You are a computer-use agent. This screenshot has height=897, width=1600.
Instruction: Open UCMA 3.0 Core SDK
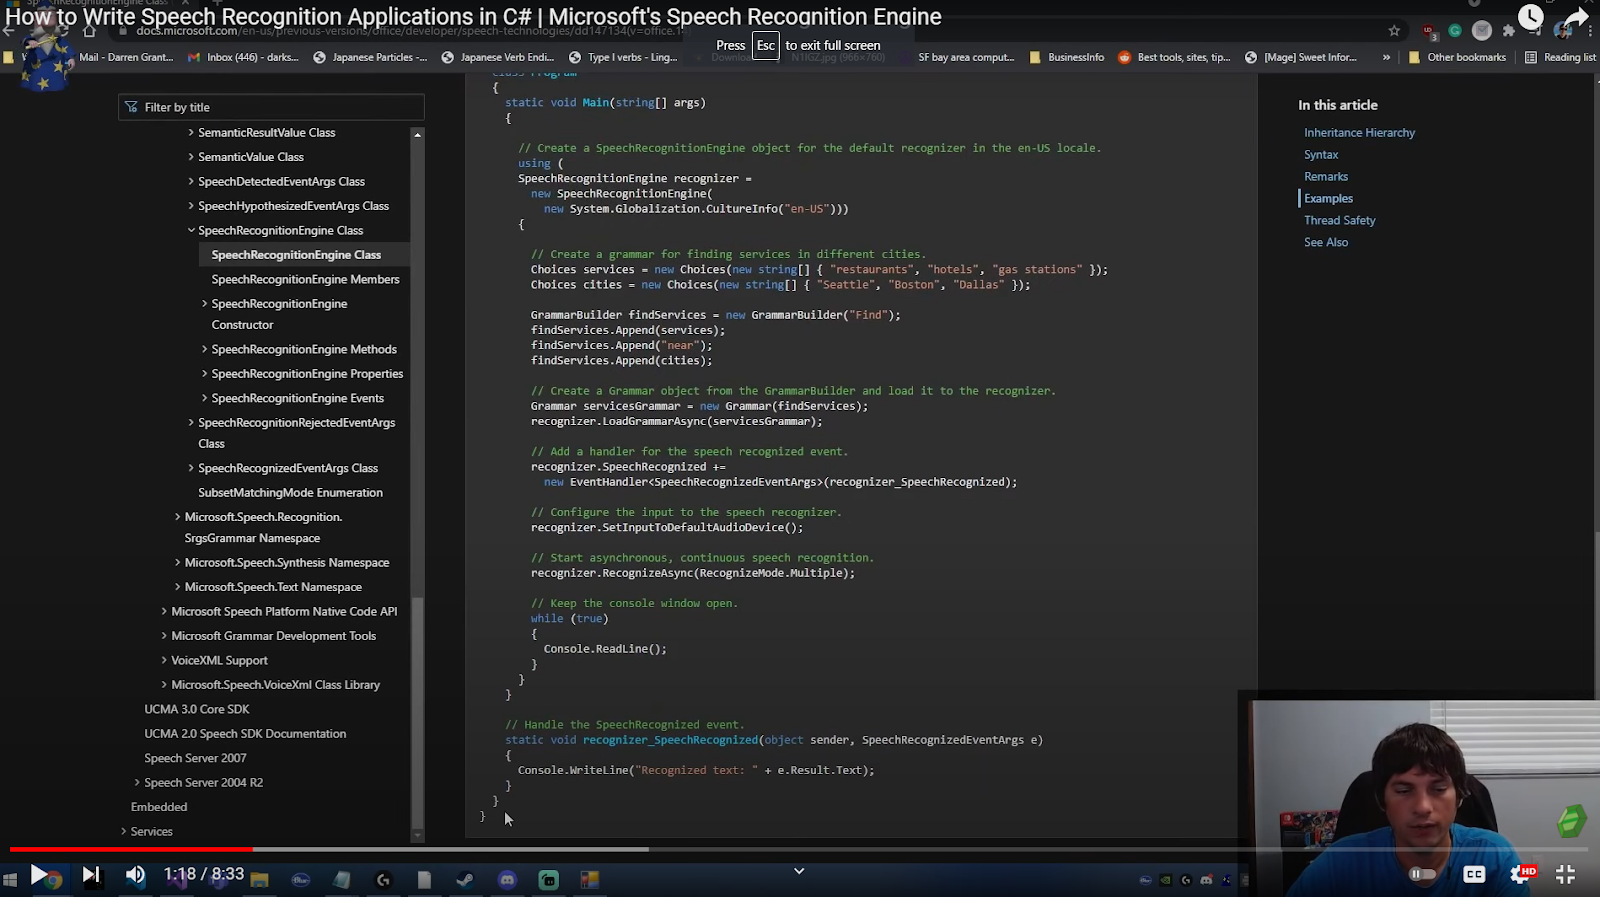197,709
